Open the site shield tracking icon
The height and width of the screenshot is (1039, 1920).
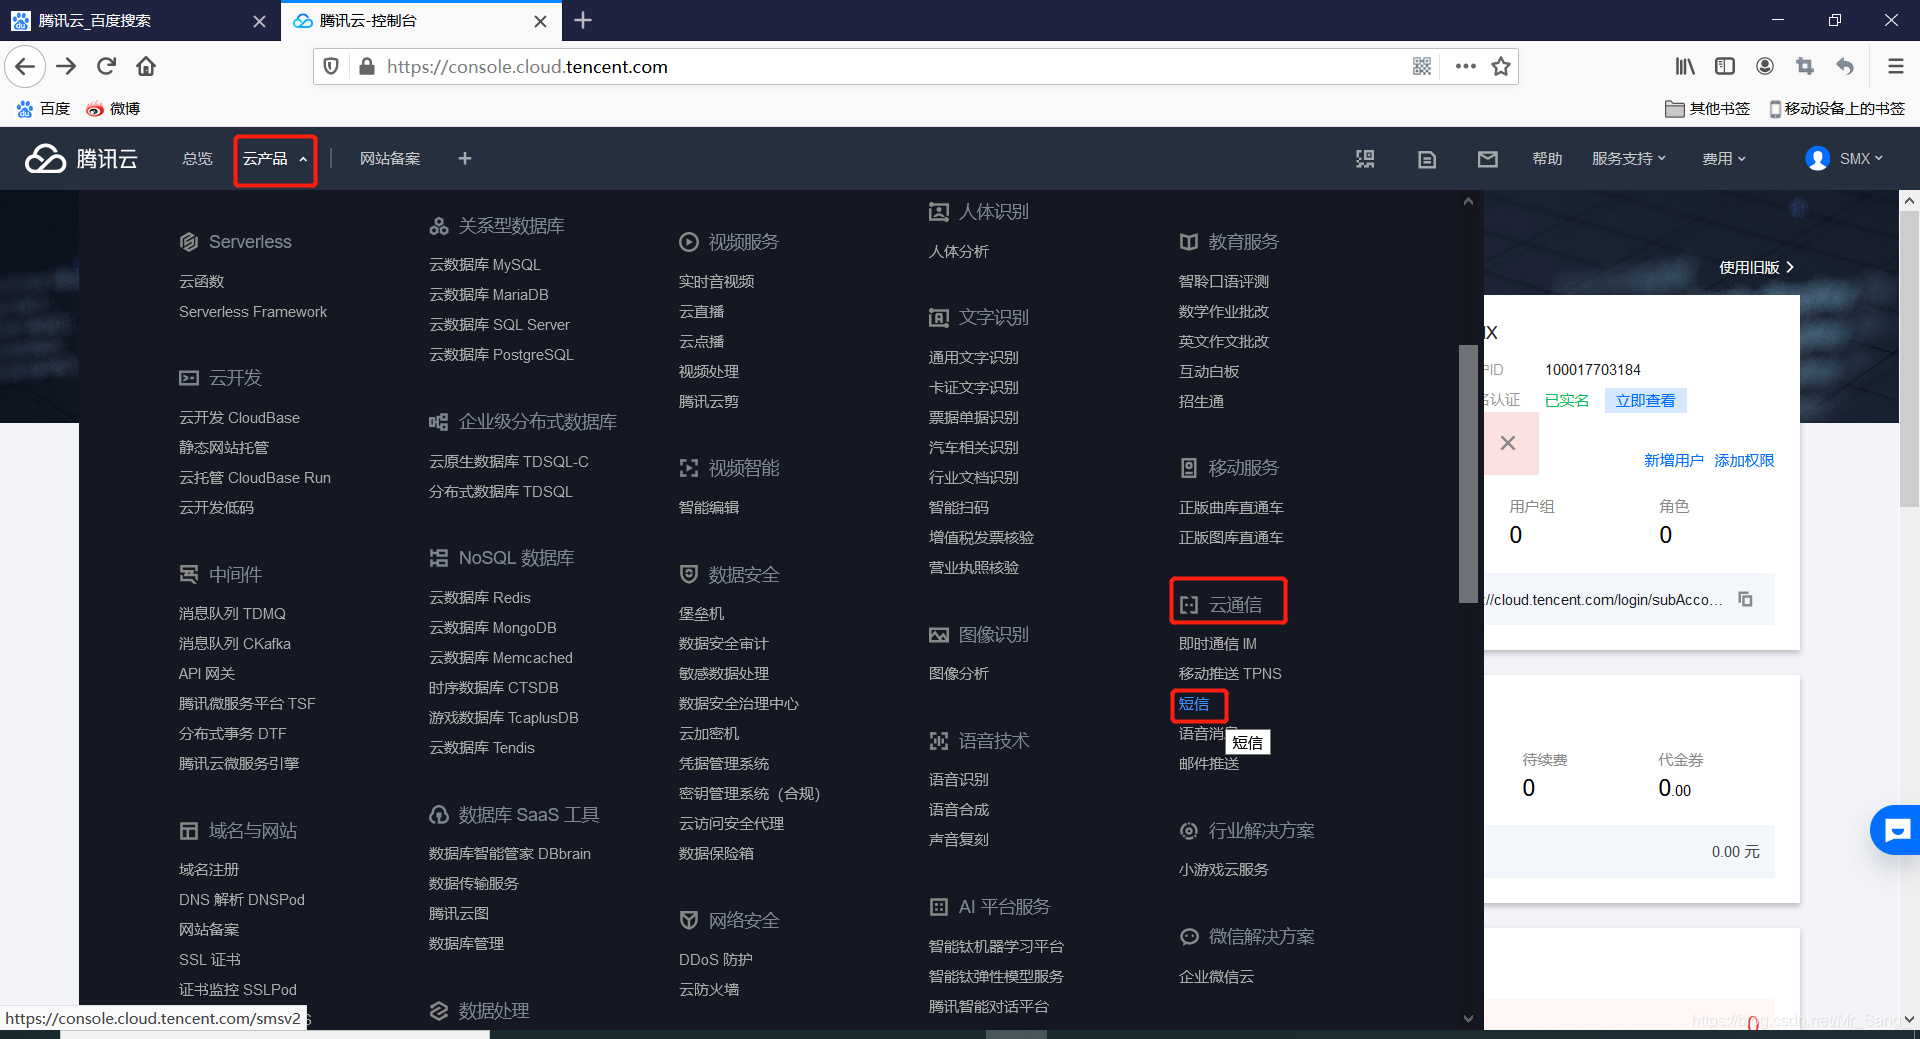(331, 67)
